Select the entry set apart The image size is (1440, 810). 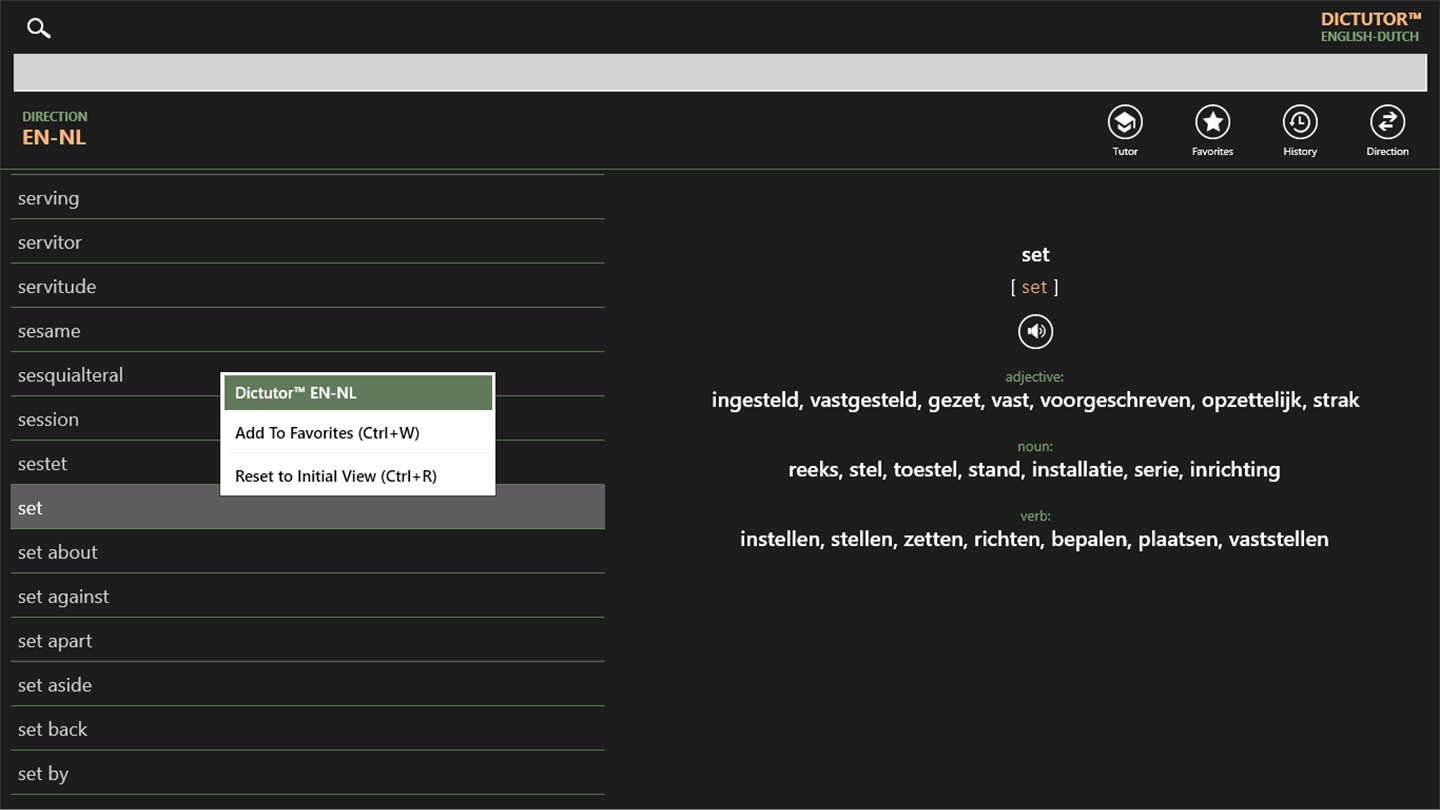[308, 641]
